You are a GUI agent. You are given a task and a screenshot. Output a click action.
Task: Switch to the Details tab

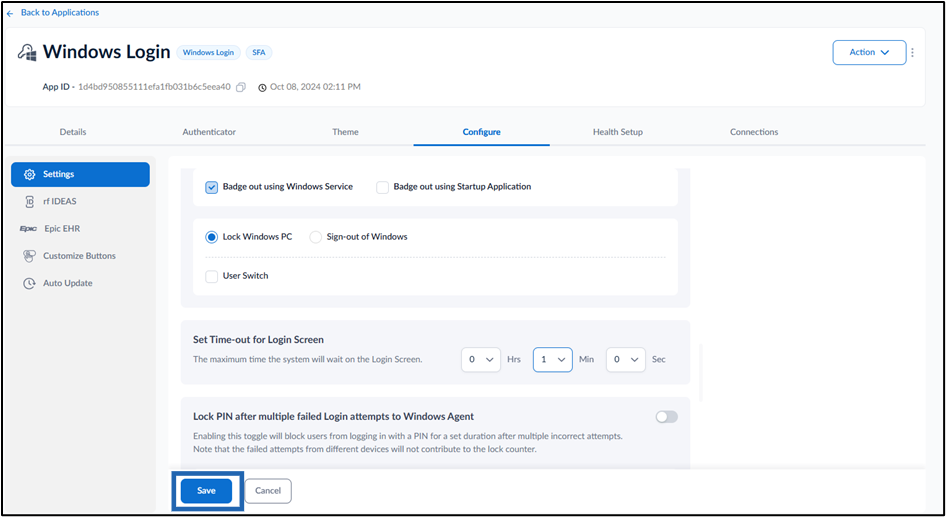73,132
